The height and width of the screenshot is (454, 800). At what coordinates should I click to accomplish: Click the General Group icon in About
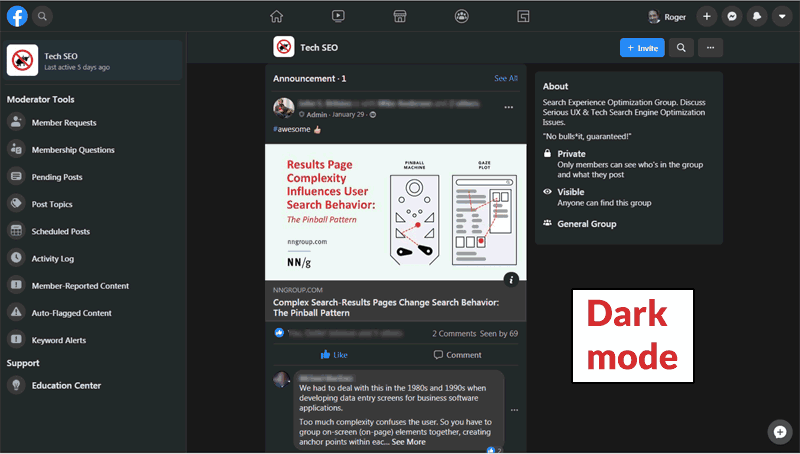click(547, 223)
